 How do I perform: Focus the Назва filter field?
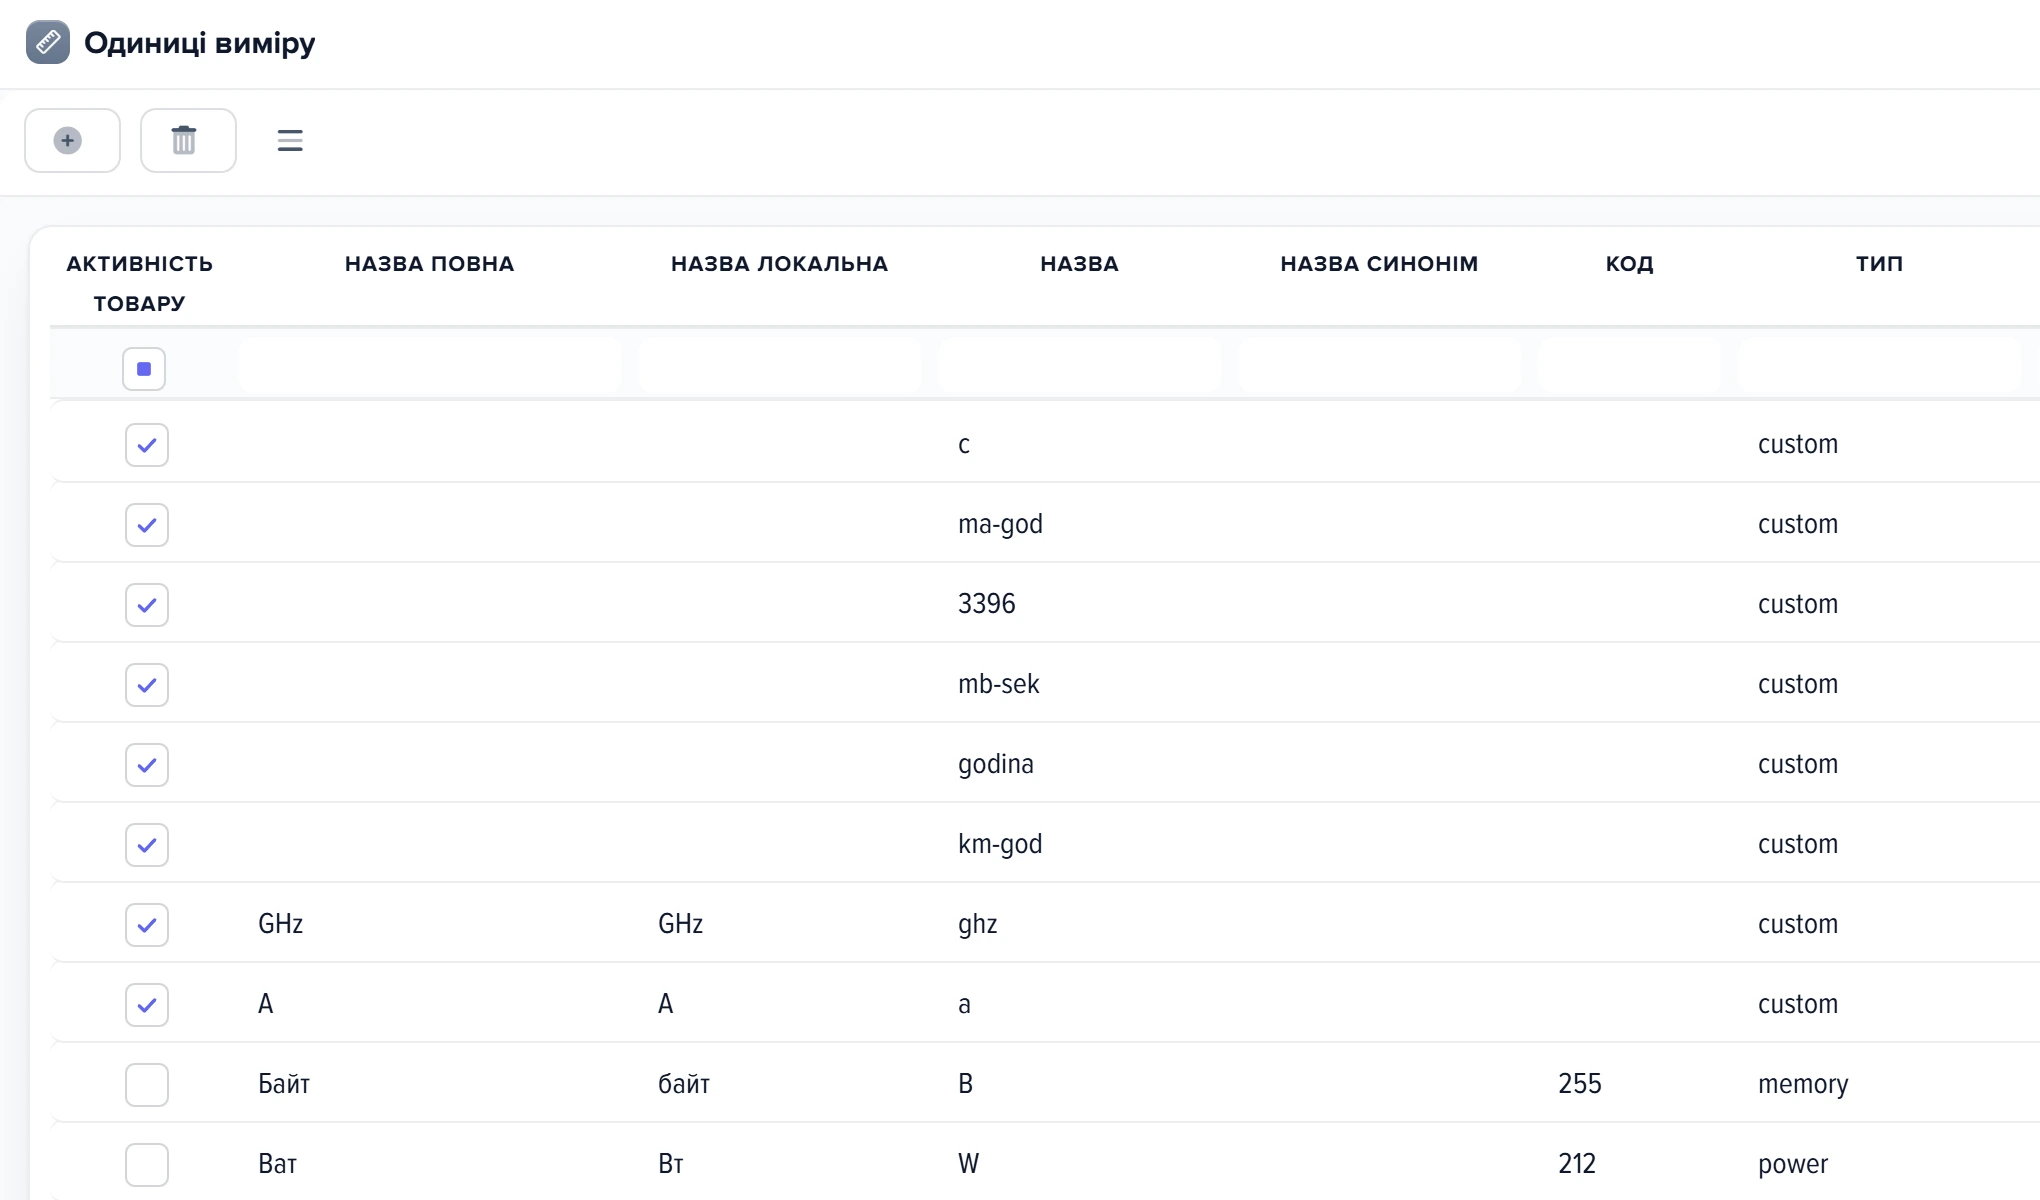(1080, 365)
